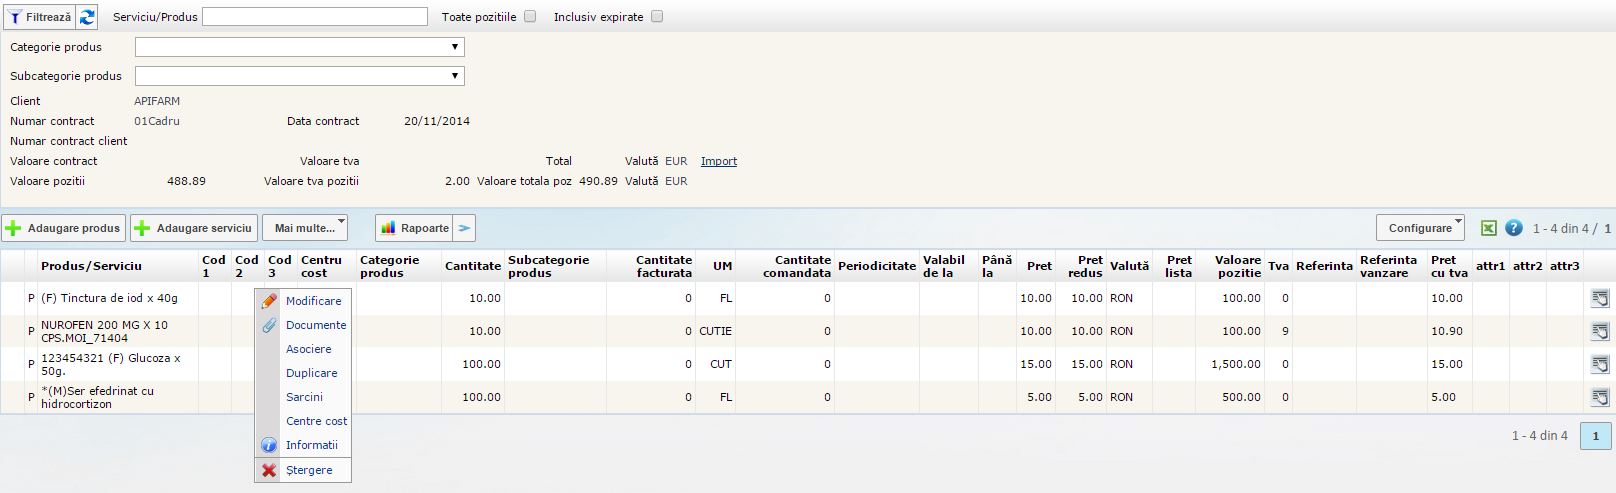Expand the Mai multe... dropdown button
1616x493 pixels.
tap(305, 228)
